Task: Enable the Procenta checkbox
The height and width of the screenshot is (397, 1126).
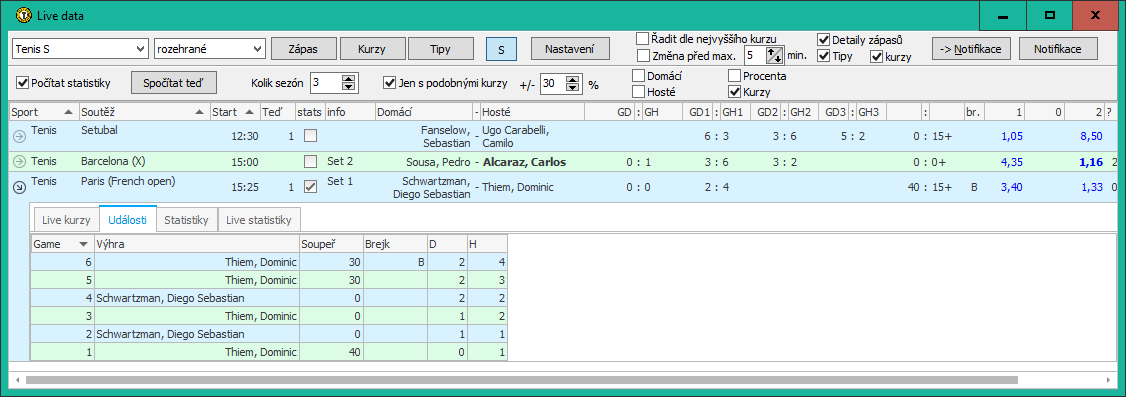Action: pos(734,75)
